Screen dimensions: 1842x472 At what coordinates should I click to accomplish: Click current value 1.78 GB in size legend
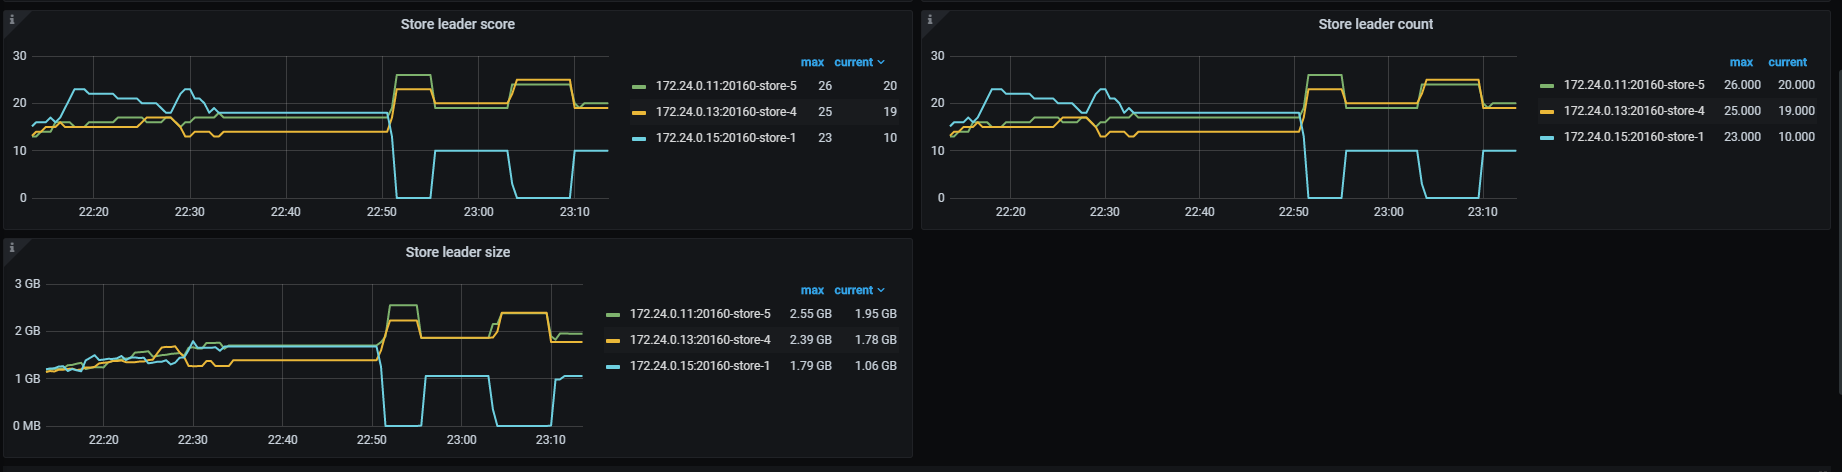pyautogui.click(x=876, y=340)
